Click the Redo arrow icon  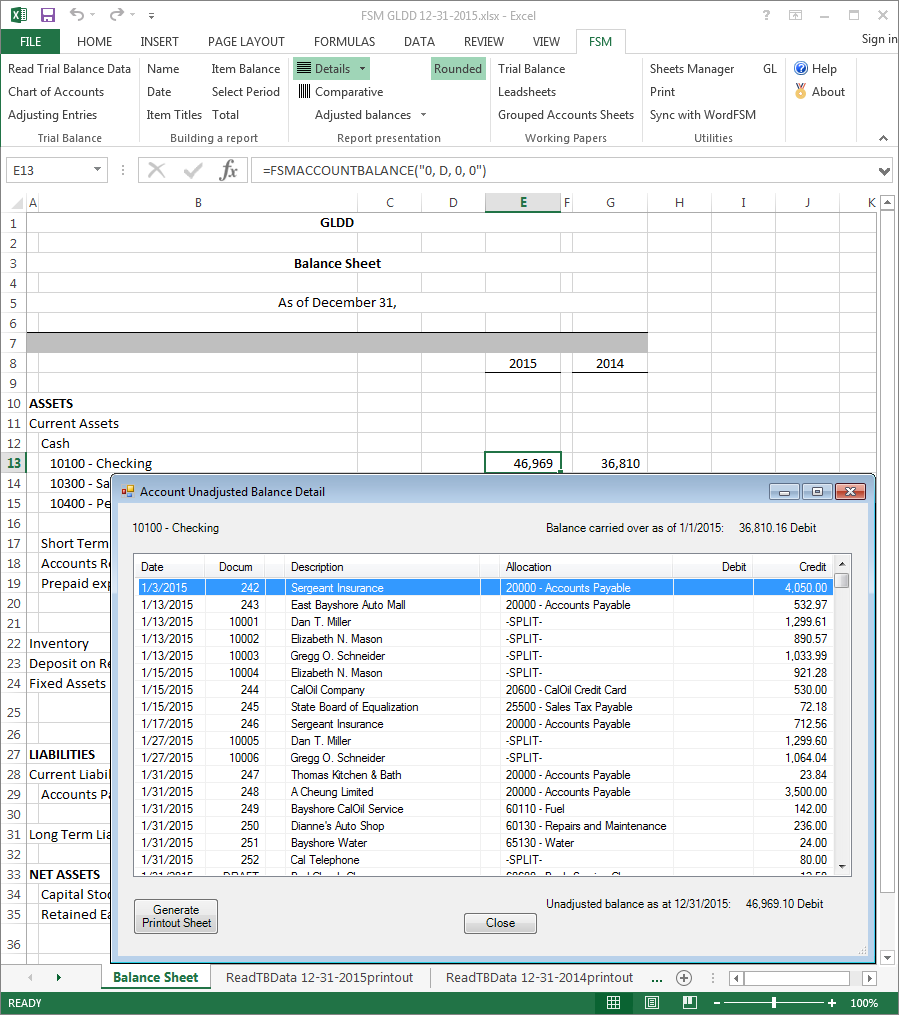[x=117, y=14]
